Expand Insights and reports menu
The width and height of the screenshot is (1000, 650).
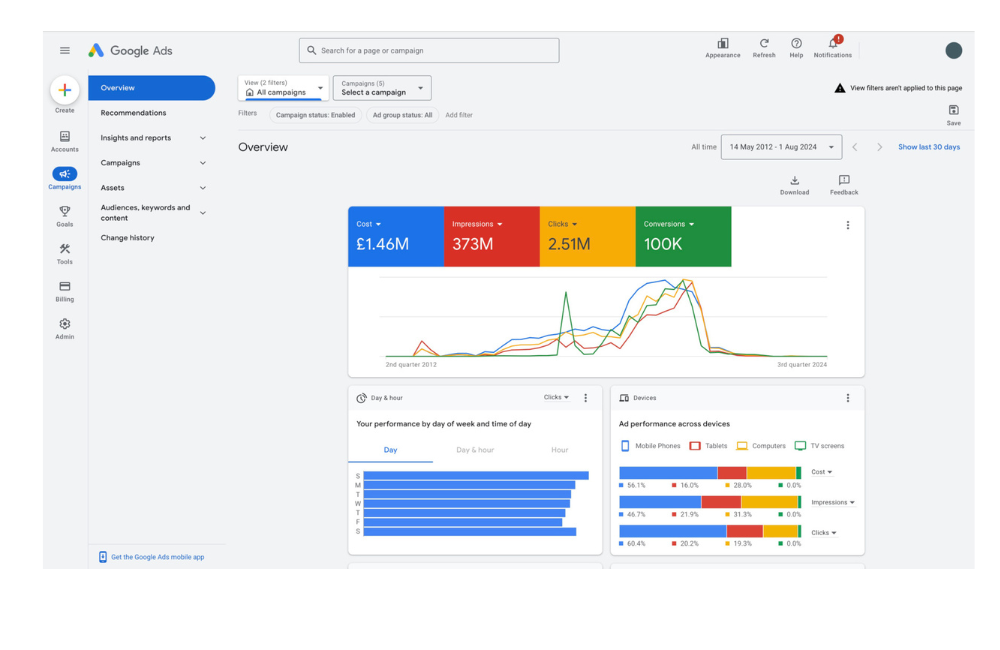pyautogui.click(x=203, y=138)
